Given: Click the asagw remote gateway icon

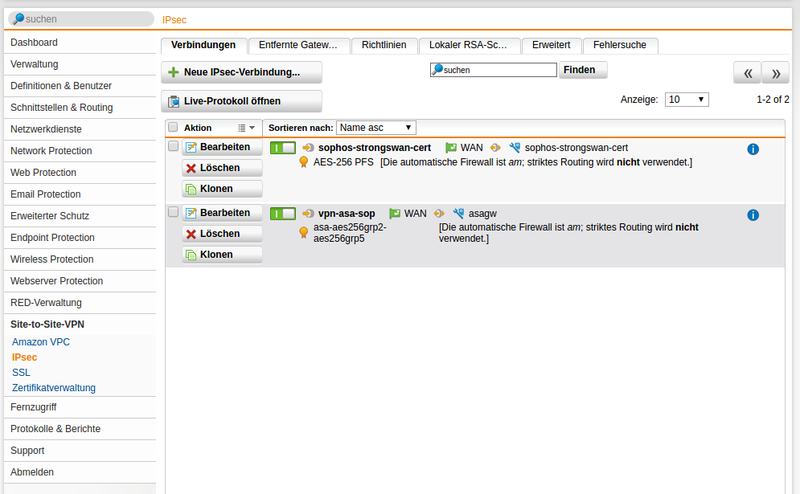Looking at the screenshot, I should click(458, 214).
